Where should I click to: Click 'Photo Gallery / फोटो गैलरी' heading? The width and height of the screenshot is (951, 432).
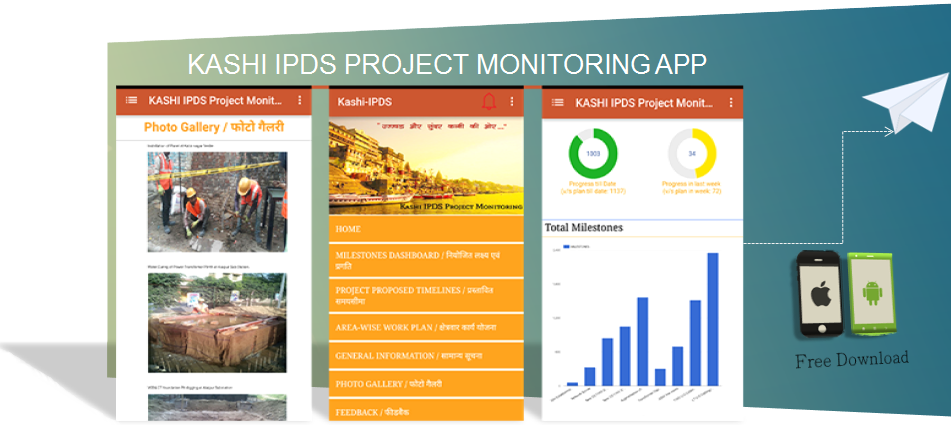pos(214,127)
